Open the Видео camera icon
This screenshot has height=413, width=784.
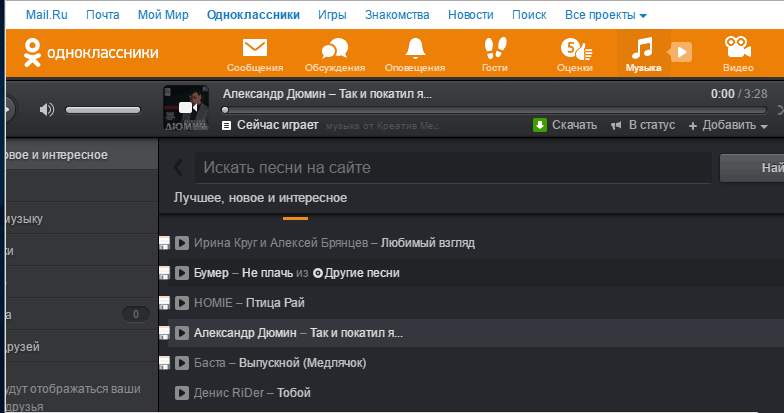click(738, 47)
